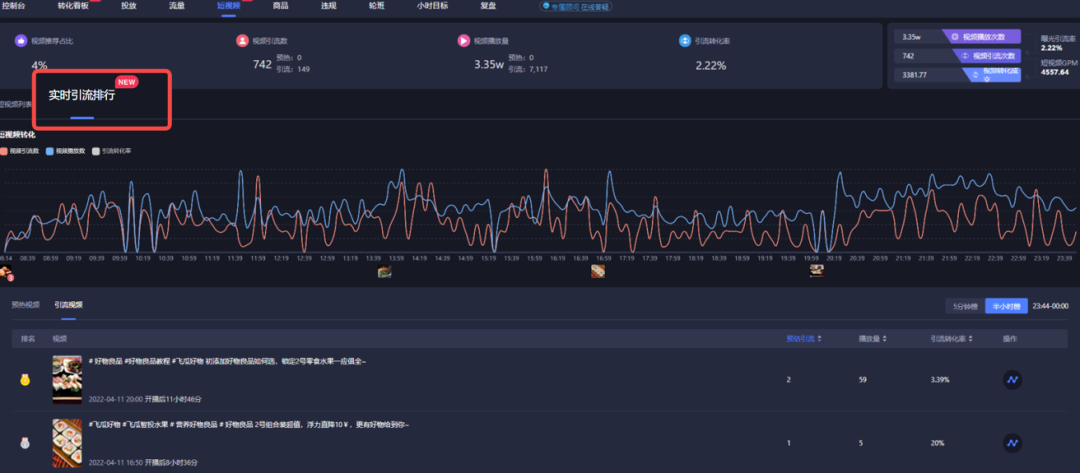Select the 短视频 tab
1080x473 pixels.
pyautogui.click(x=229, y=6)
